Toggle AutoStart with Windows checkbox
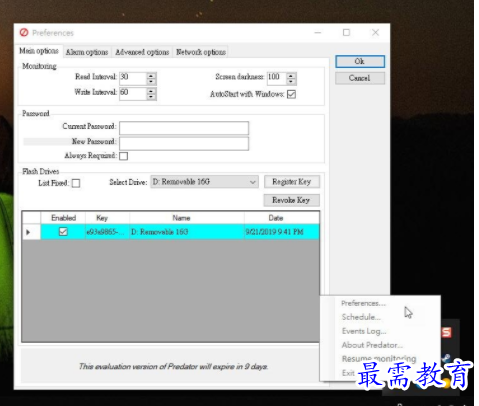479x406 pixels. click(x=291, y=94)
